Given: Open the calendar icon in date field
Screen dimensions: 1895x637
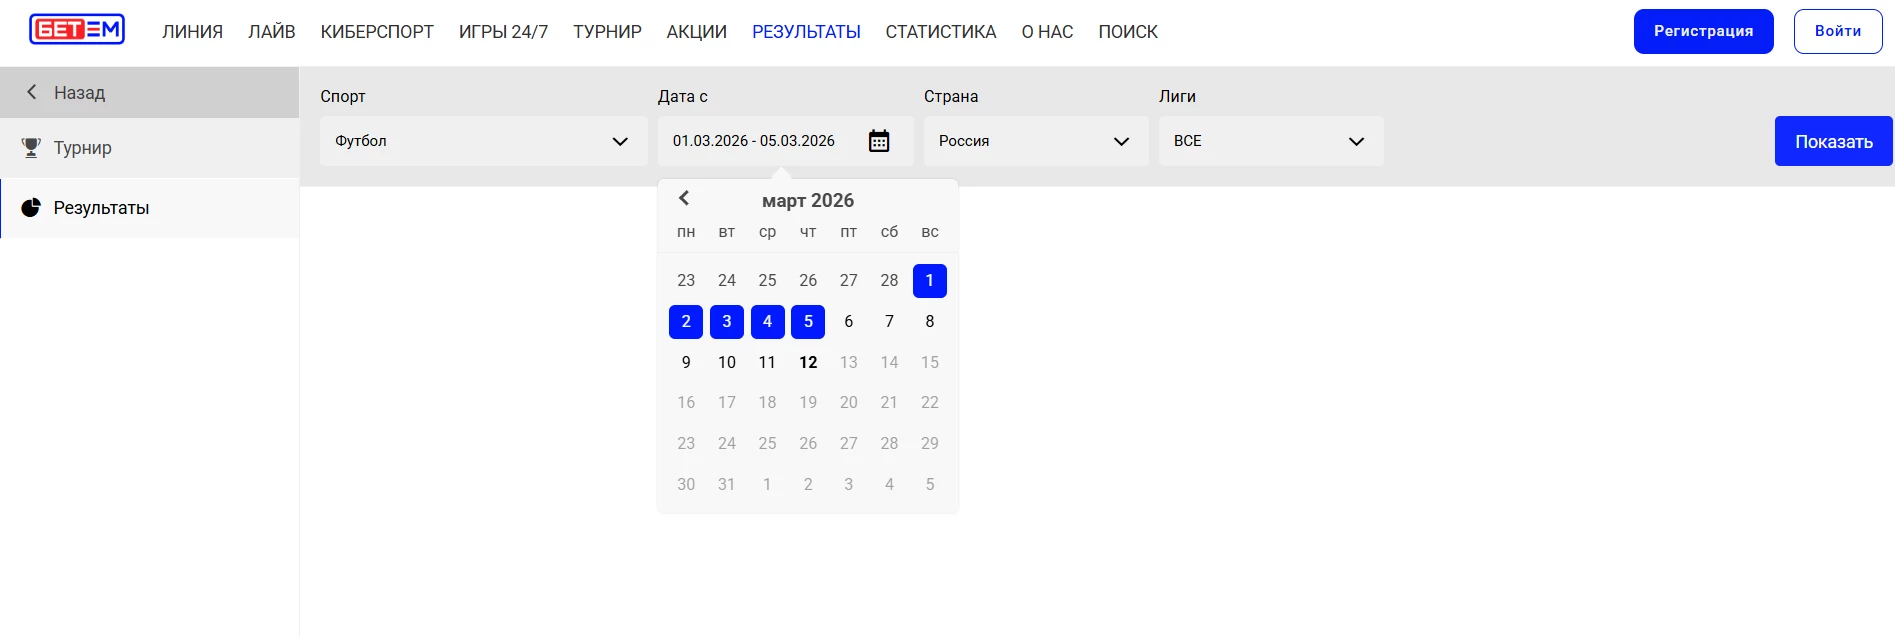Looking at the screenshot, I should (878, 141).
